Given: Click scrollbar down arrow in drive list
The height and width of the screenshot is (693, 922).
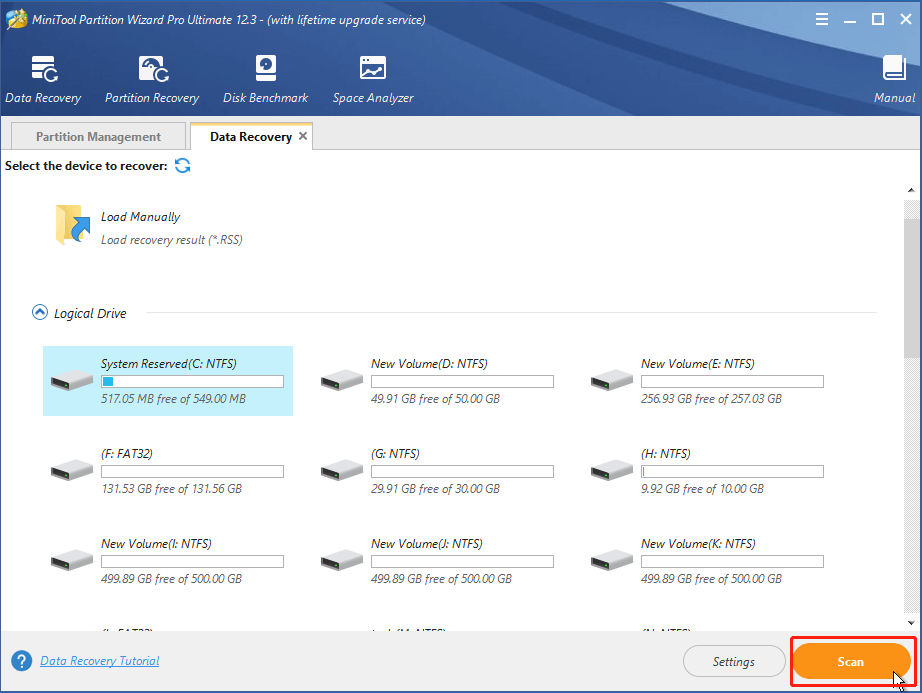Looking at the screenshot, I should pyautogui.click(x=911, y=622).
